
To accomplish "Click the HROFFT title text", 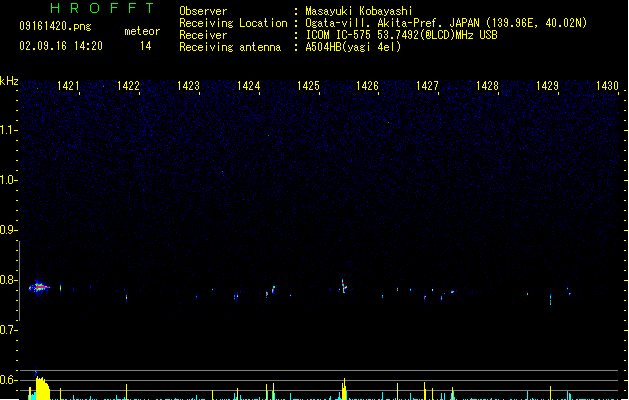I will click(x=102, y=8).
